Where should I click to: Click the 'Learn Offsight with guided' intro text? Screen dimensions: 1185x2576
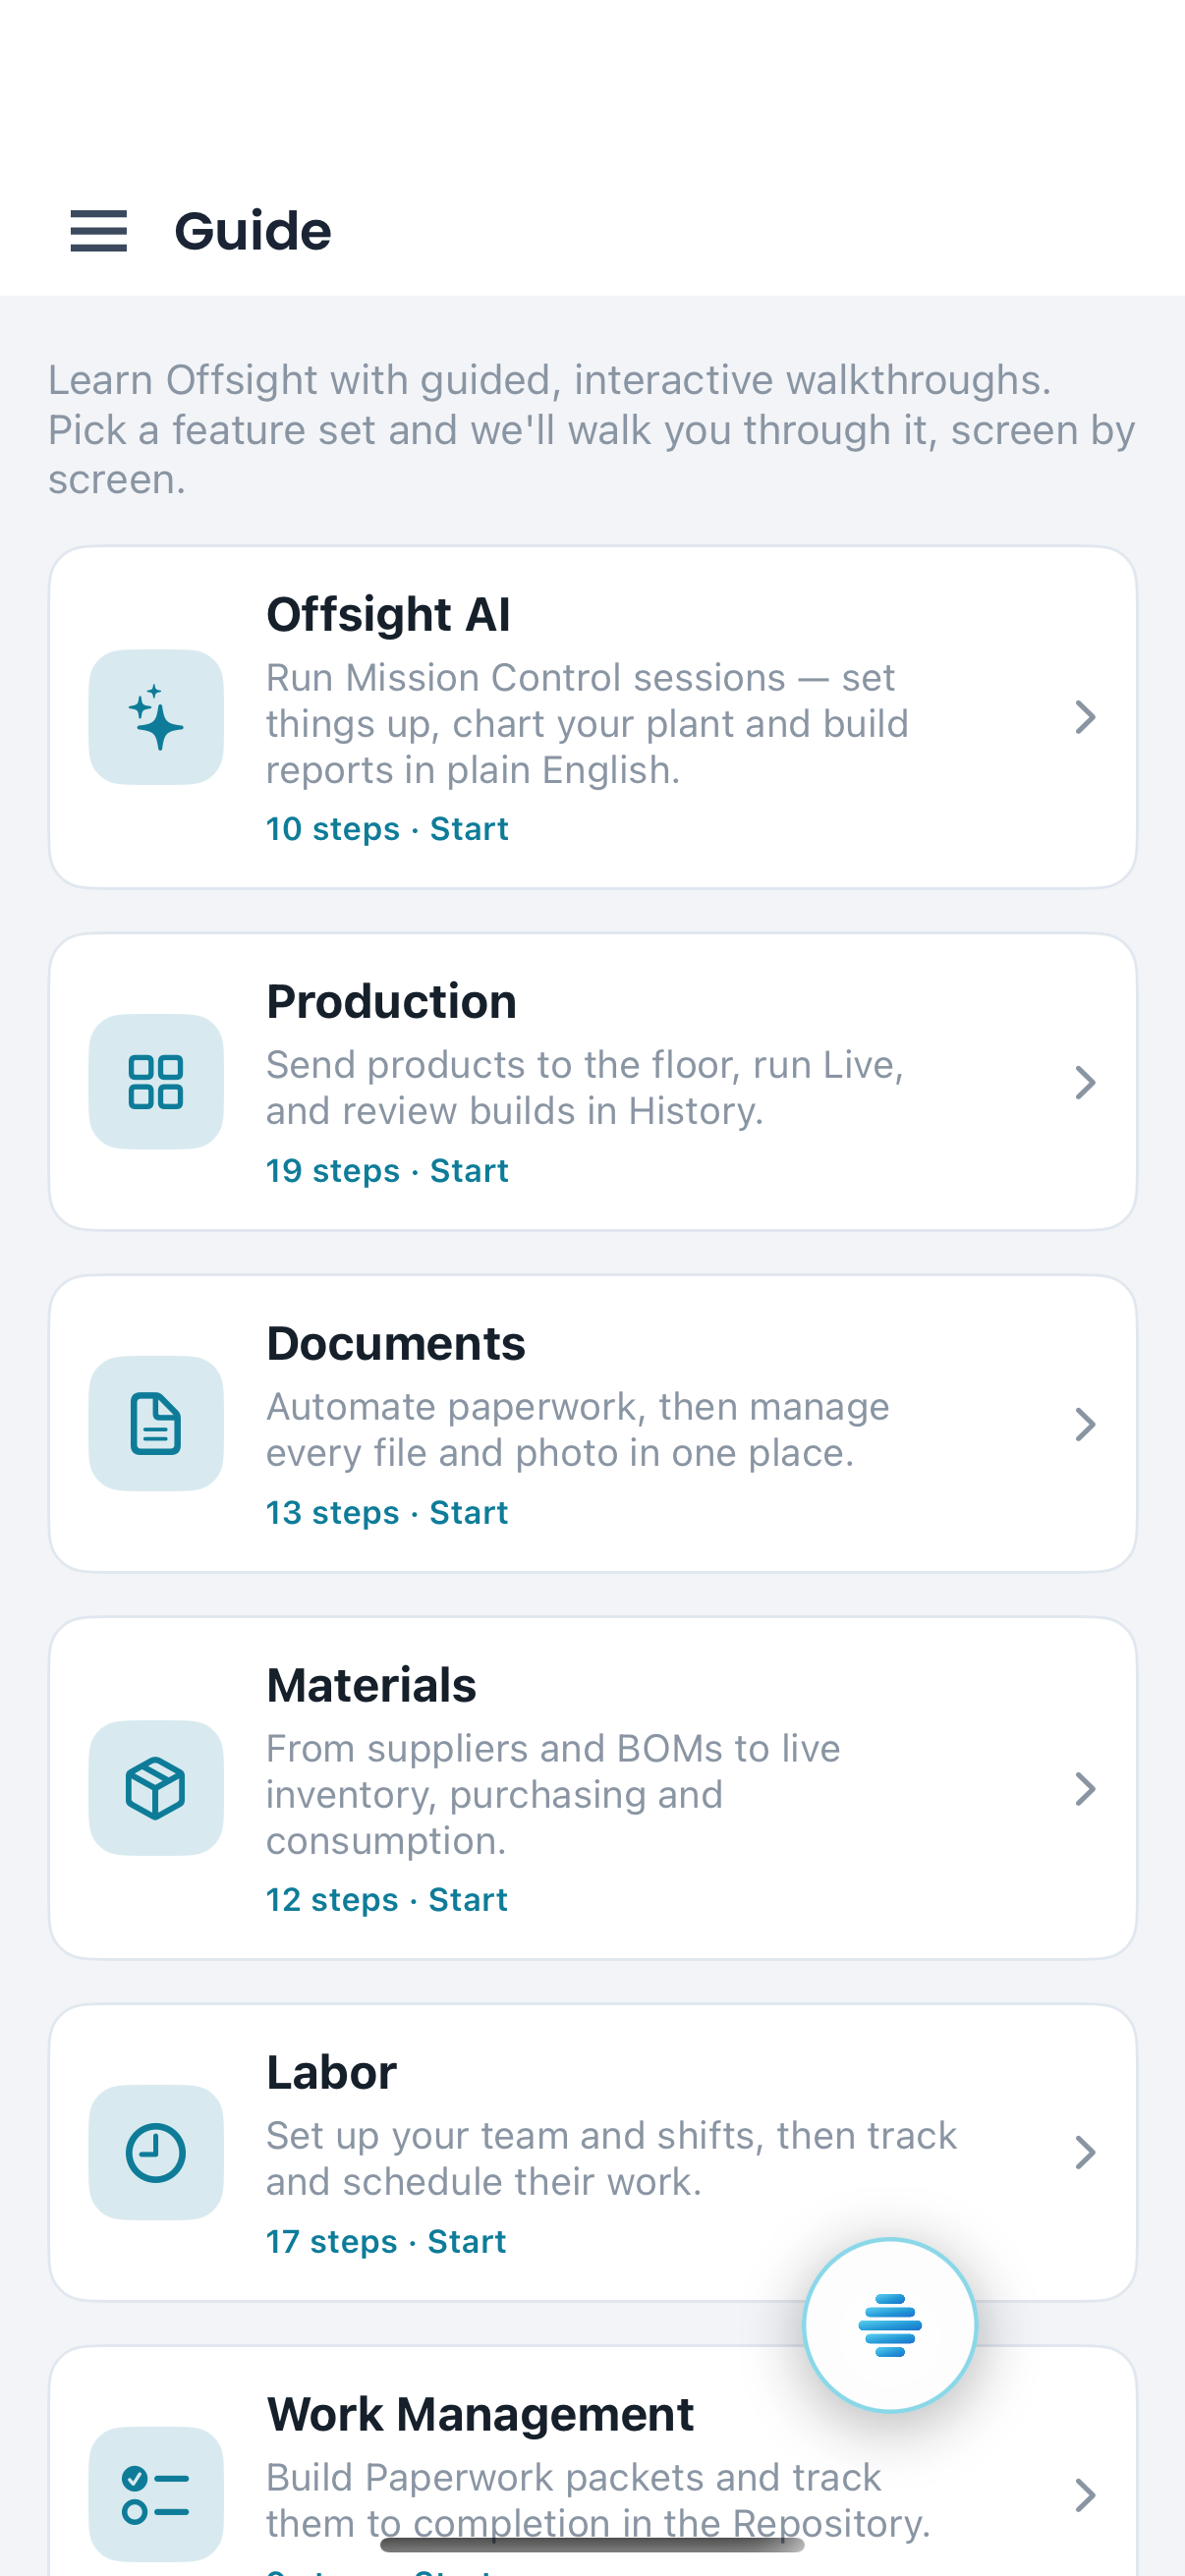(x=591, y=430)
